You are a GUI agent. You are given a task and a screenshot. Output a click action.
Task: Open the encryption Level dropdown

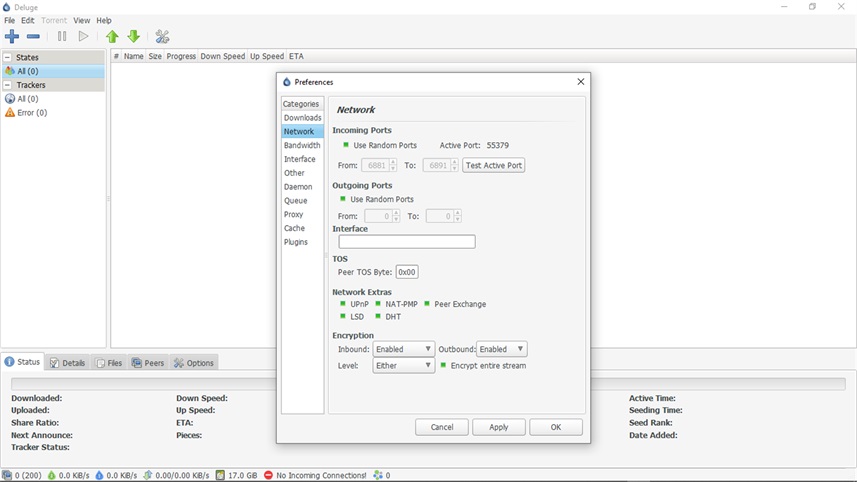coord(403,366)
